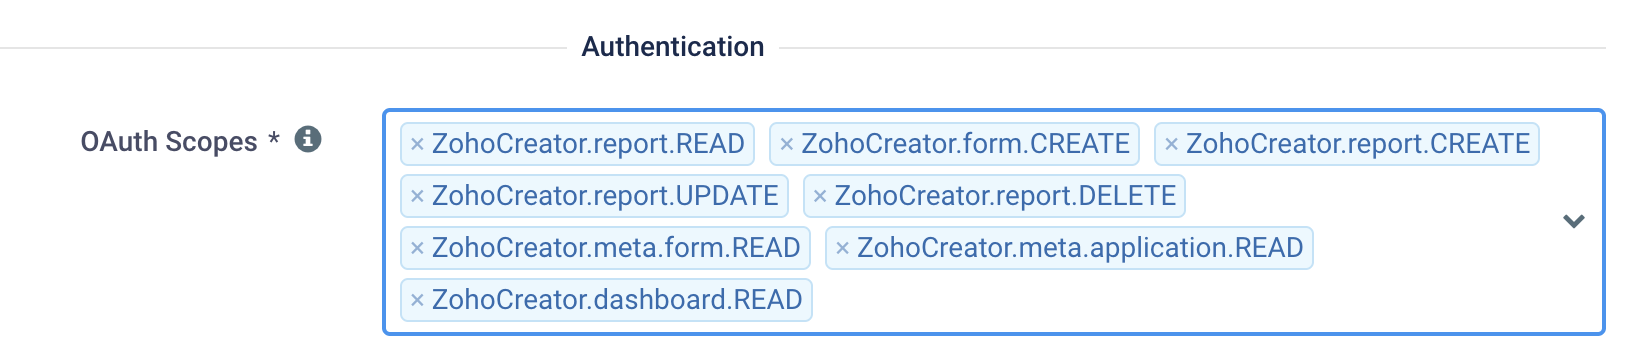Select the ZohoCreator.form.CREATE tag label
1626x364 pixels.
point(965,144)
